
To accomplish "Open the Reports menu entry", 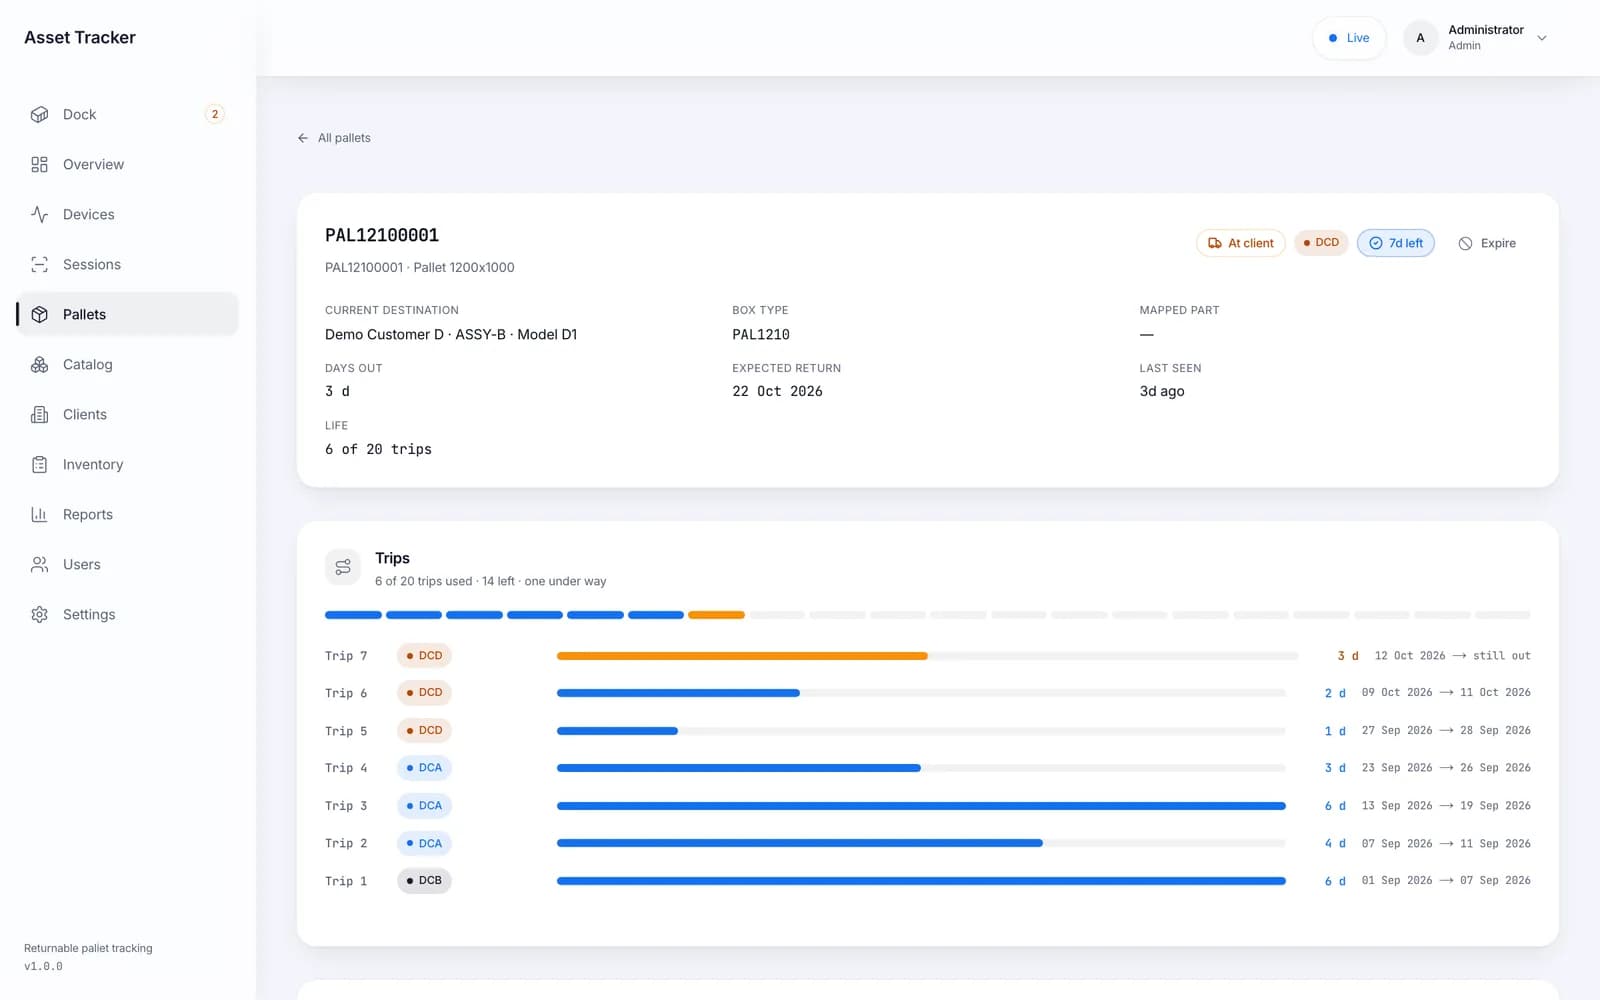I will [x=128, y=514].
